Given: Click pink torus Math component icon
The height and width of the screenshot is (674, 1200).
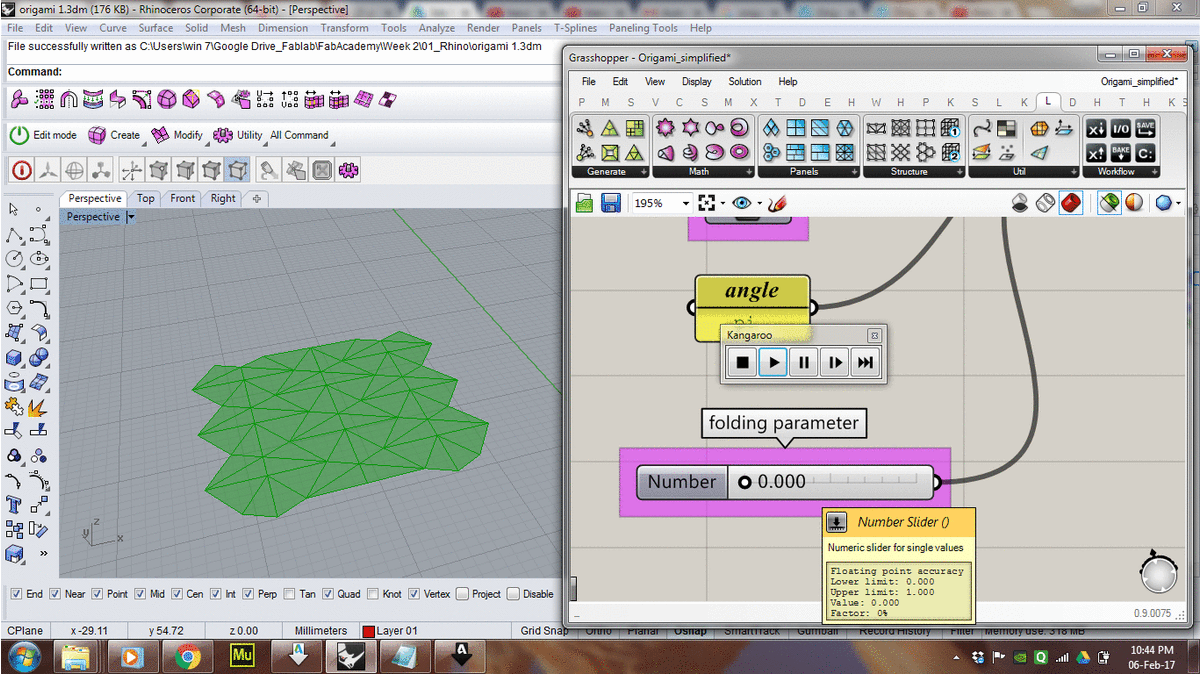Looking at the screenshot, I should point(739,152).
